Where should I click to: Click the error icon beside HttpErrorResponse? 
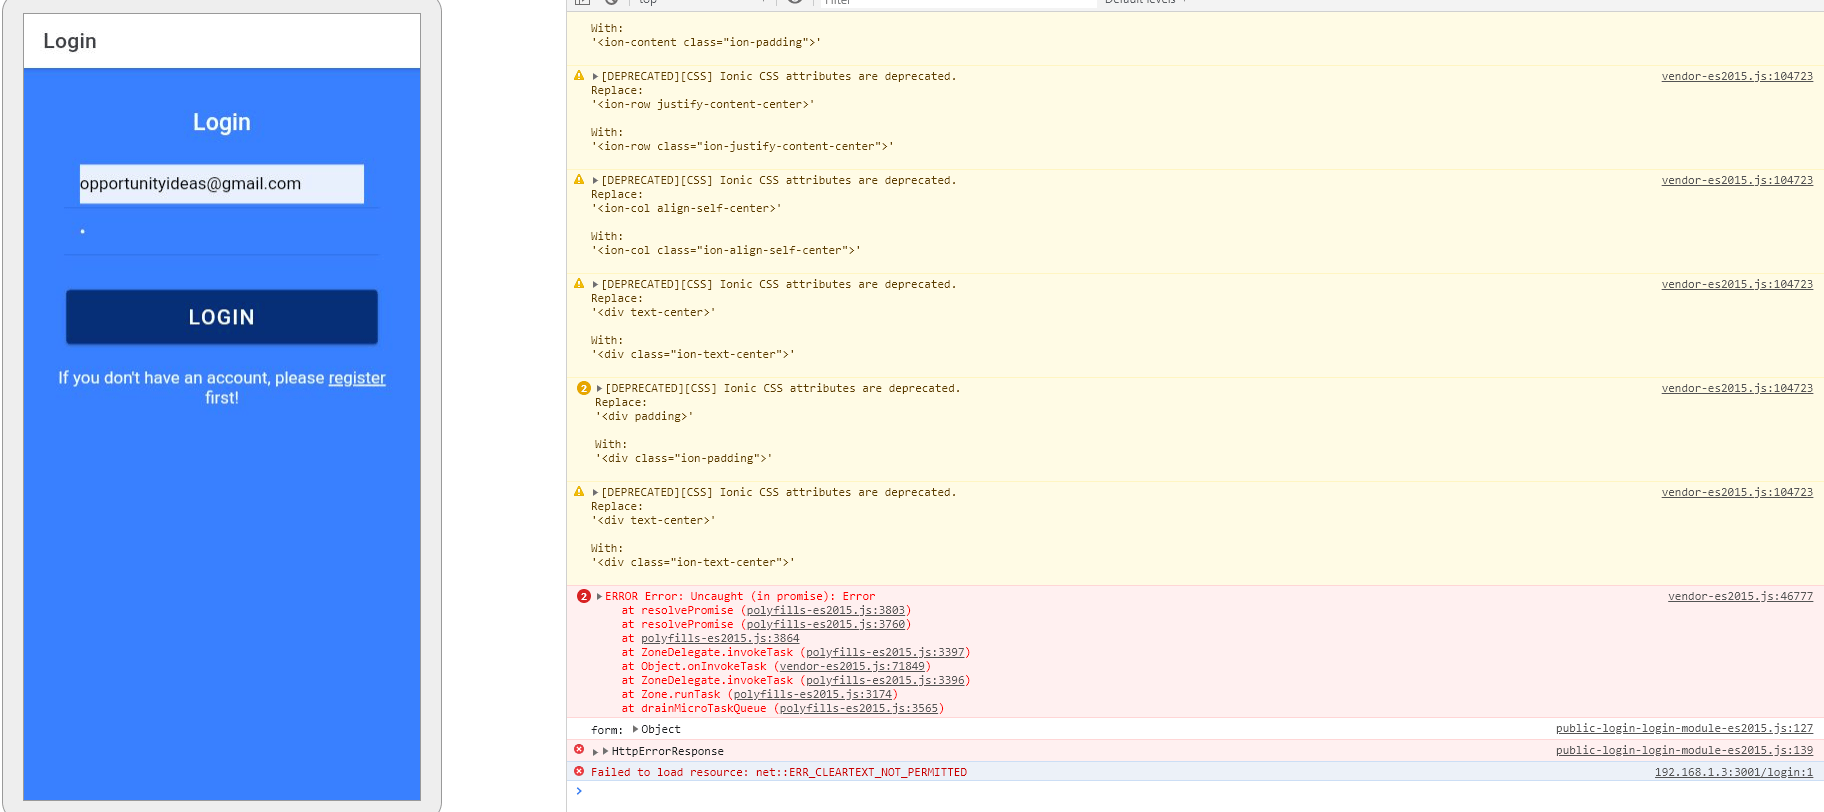579,749
